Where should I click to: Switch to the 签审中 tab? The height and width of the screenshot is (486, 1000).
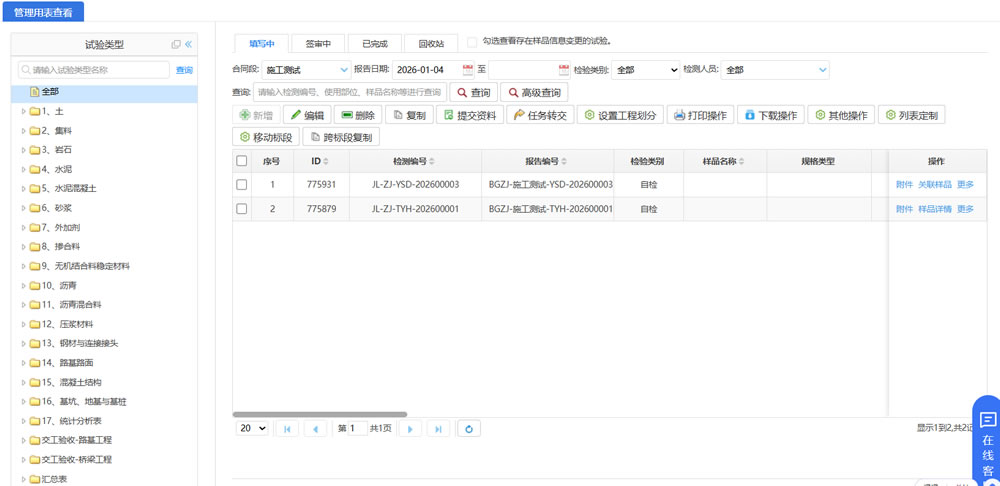click(x=318, y=44)
